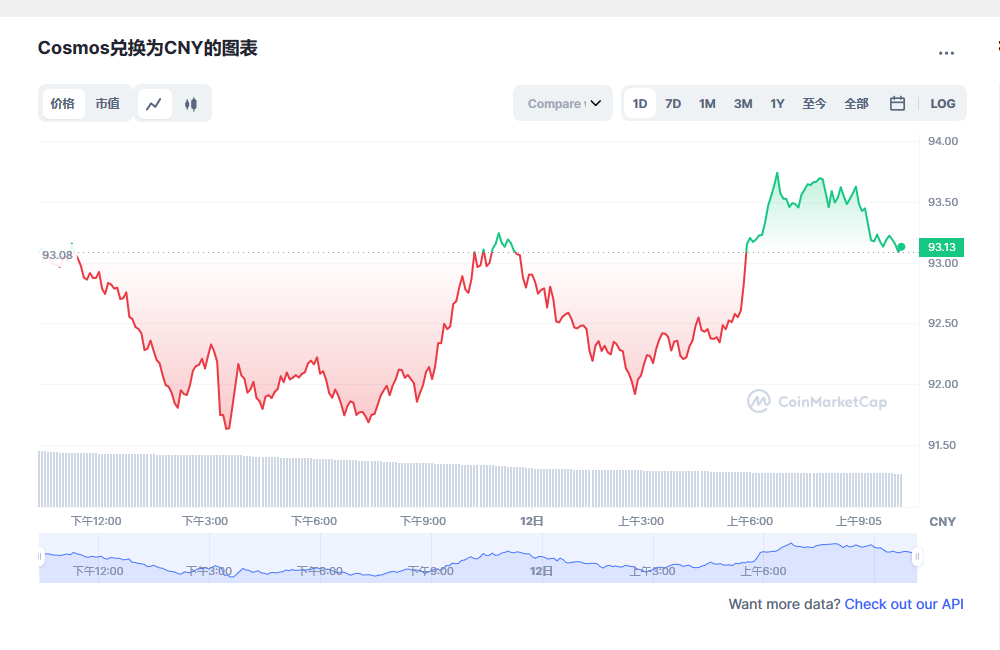Grab the left handle of range navigator
The height and width of the screenshot is (650, 1000).
tap(40, 557)
